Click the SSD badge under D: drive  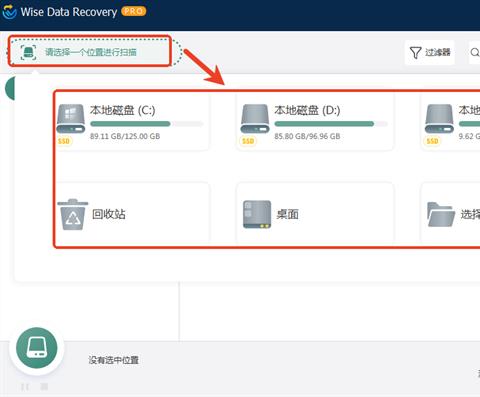coord(248,141)
